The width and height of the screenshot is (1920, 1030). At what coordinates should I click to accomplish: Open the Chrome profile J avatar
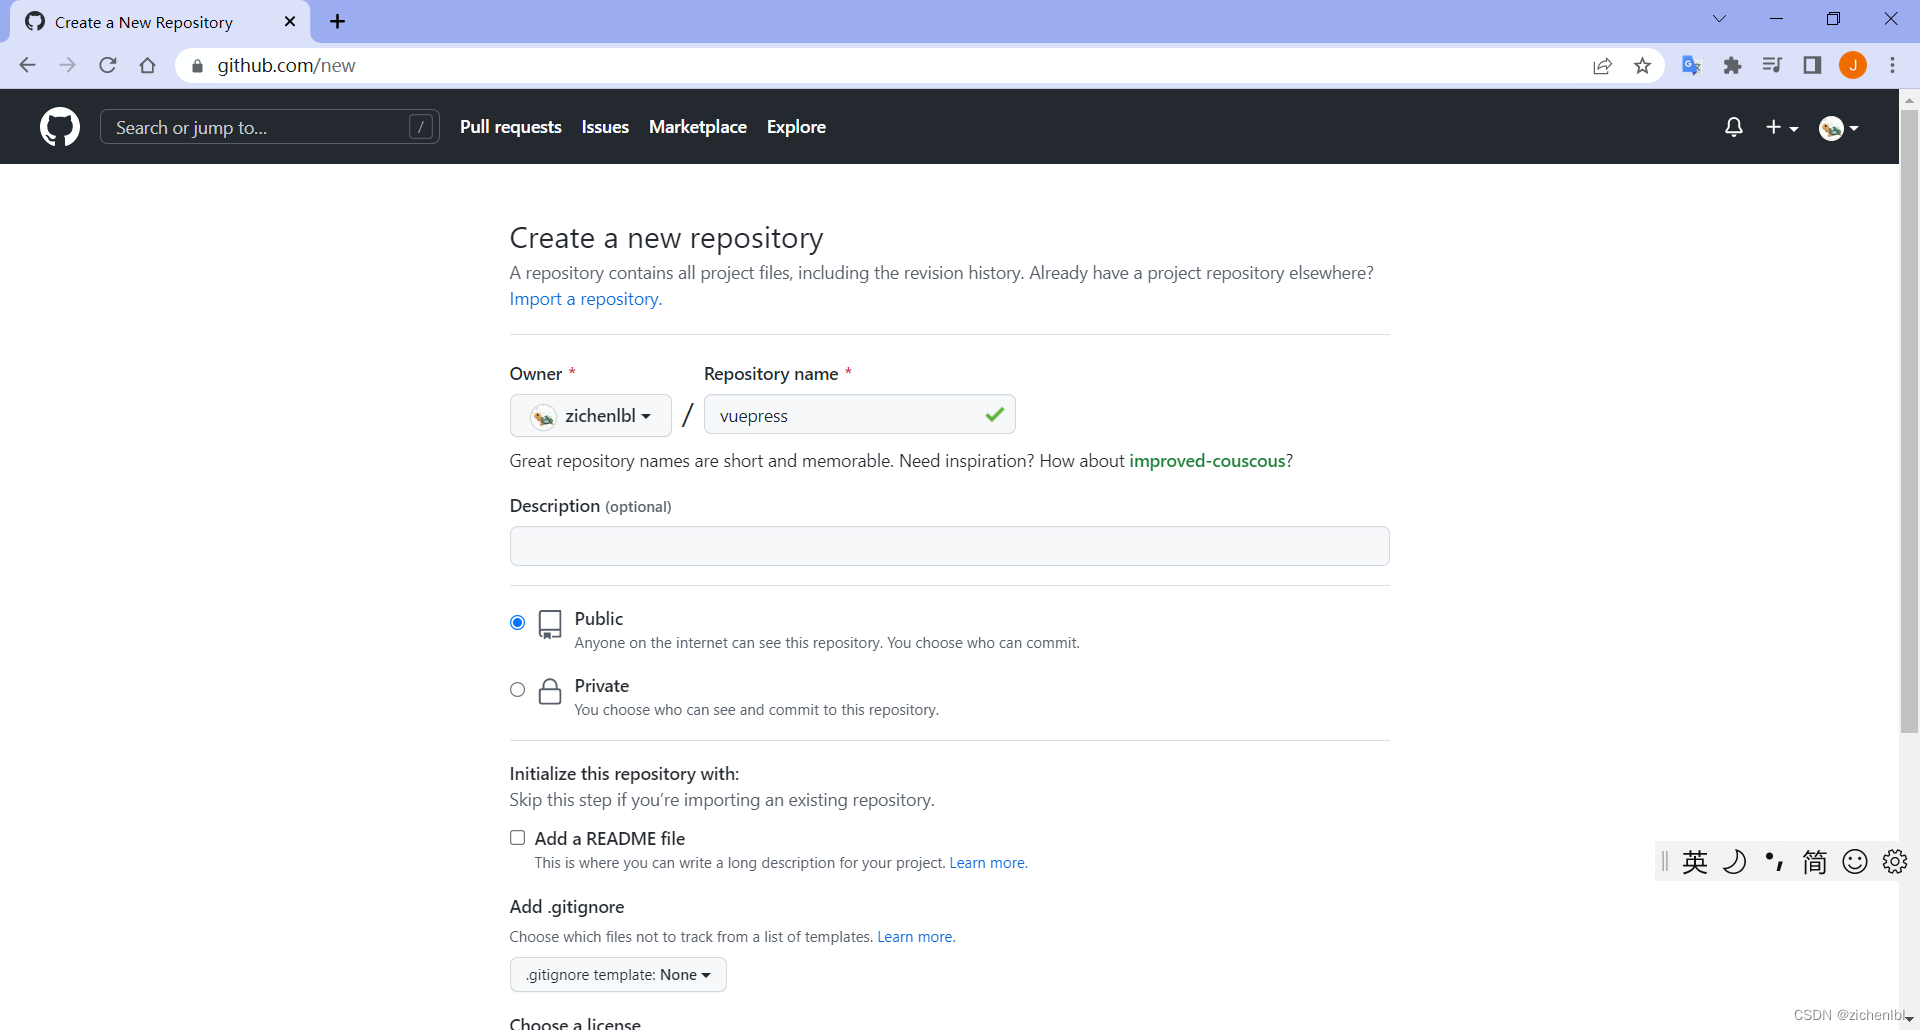coord(1853,65)
